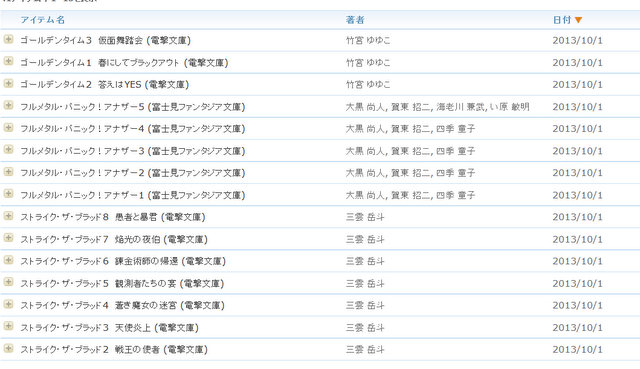Sort by the アイテム名 column header

pos(42,20)
